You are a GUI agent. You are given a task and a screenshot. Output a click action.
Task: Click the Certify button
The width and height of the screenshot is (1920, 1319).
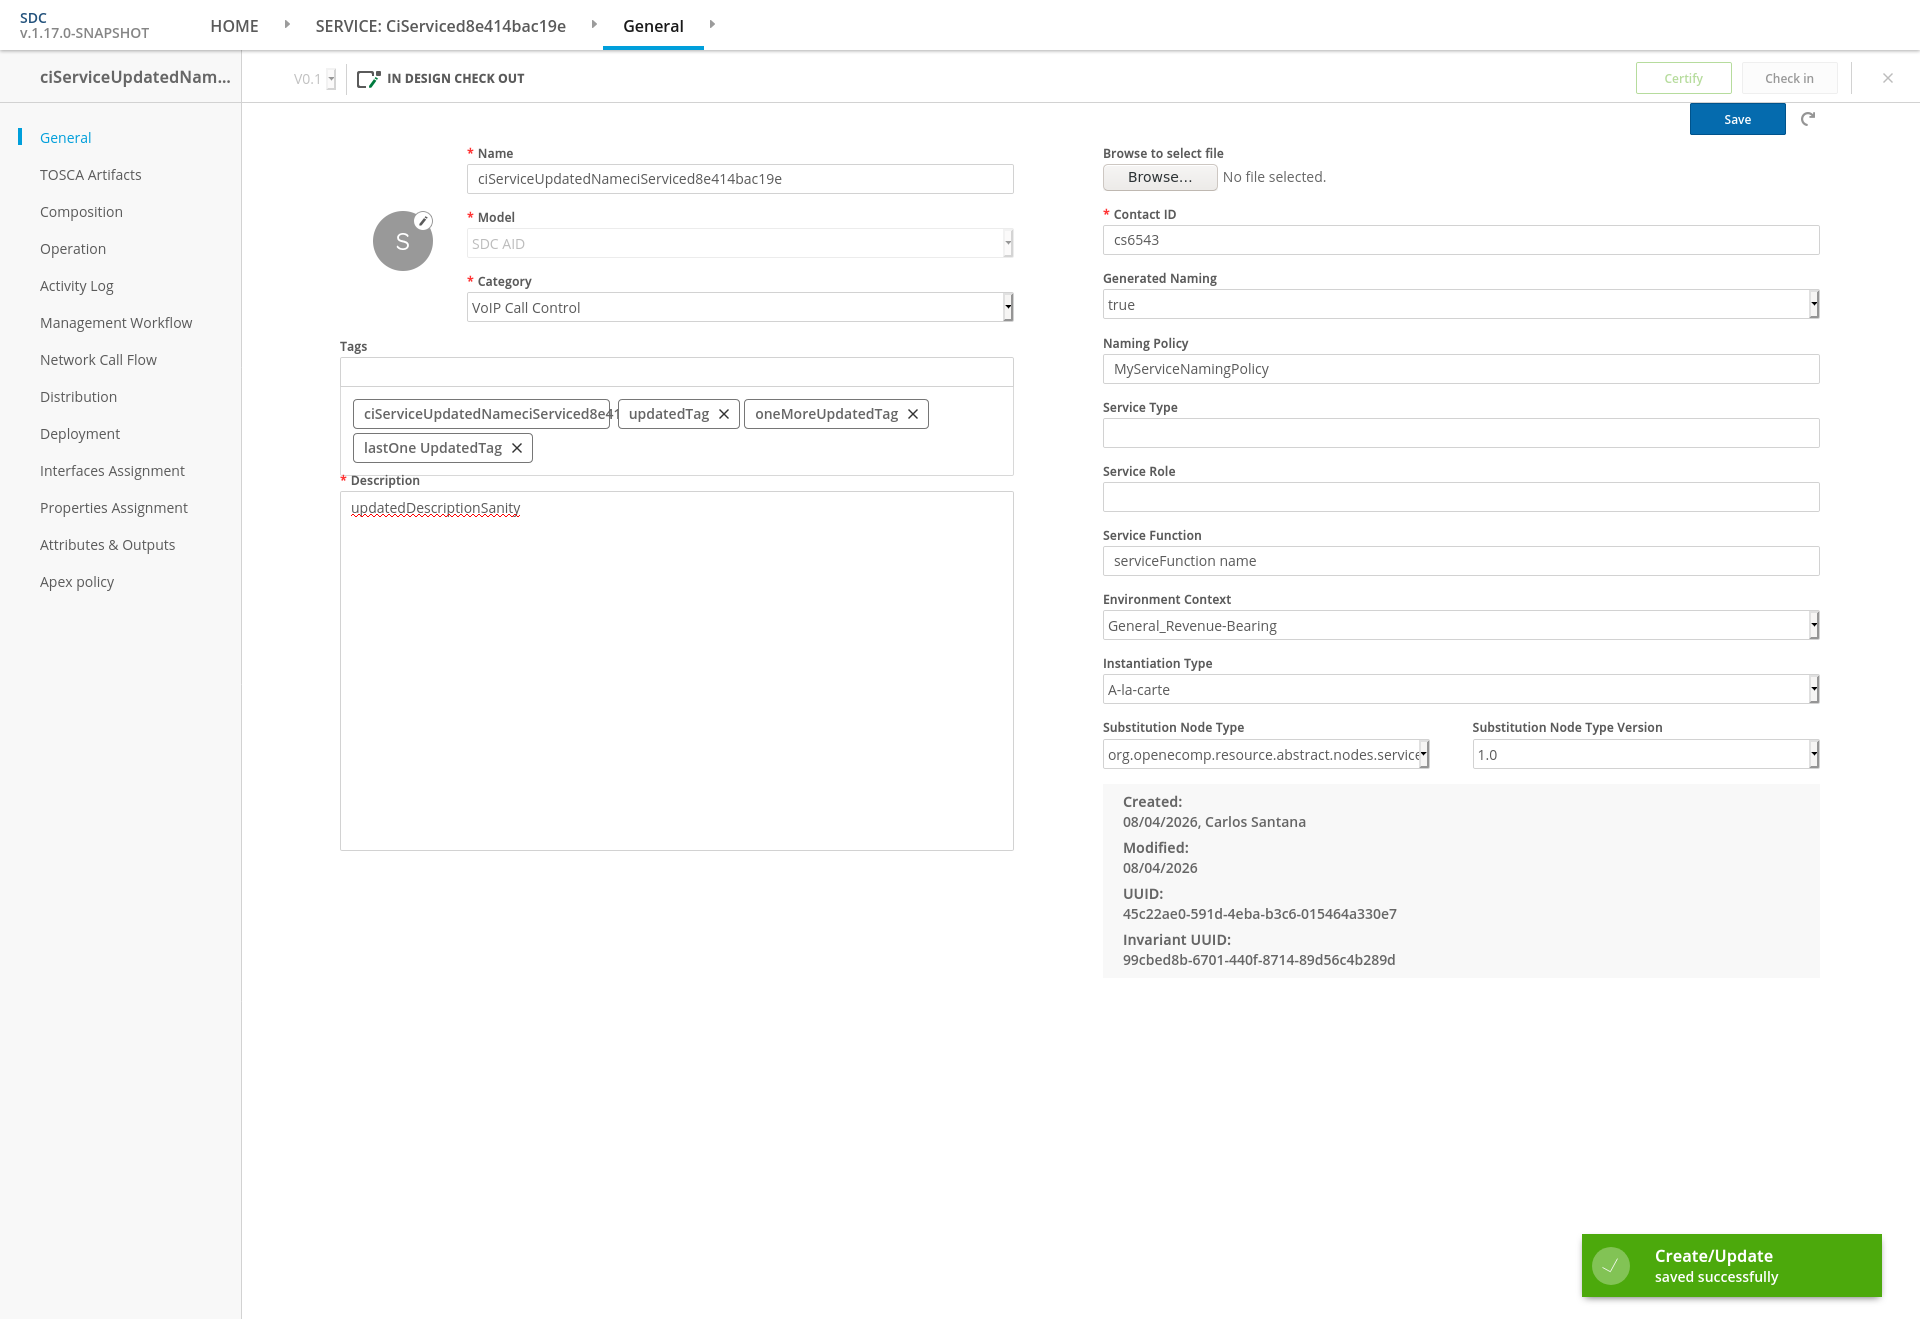(x=1684, y=78)
